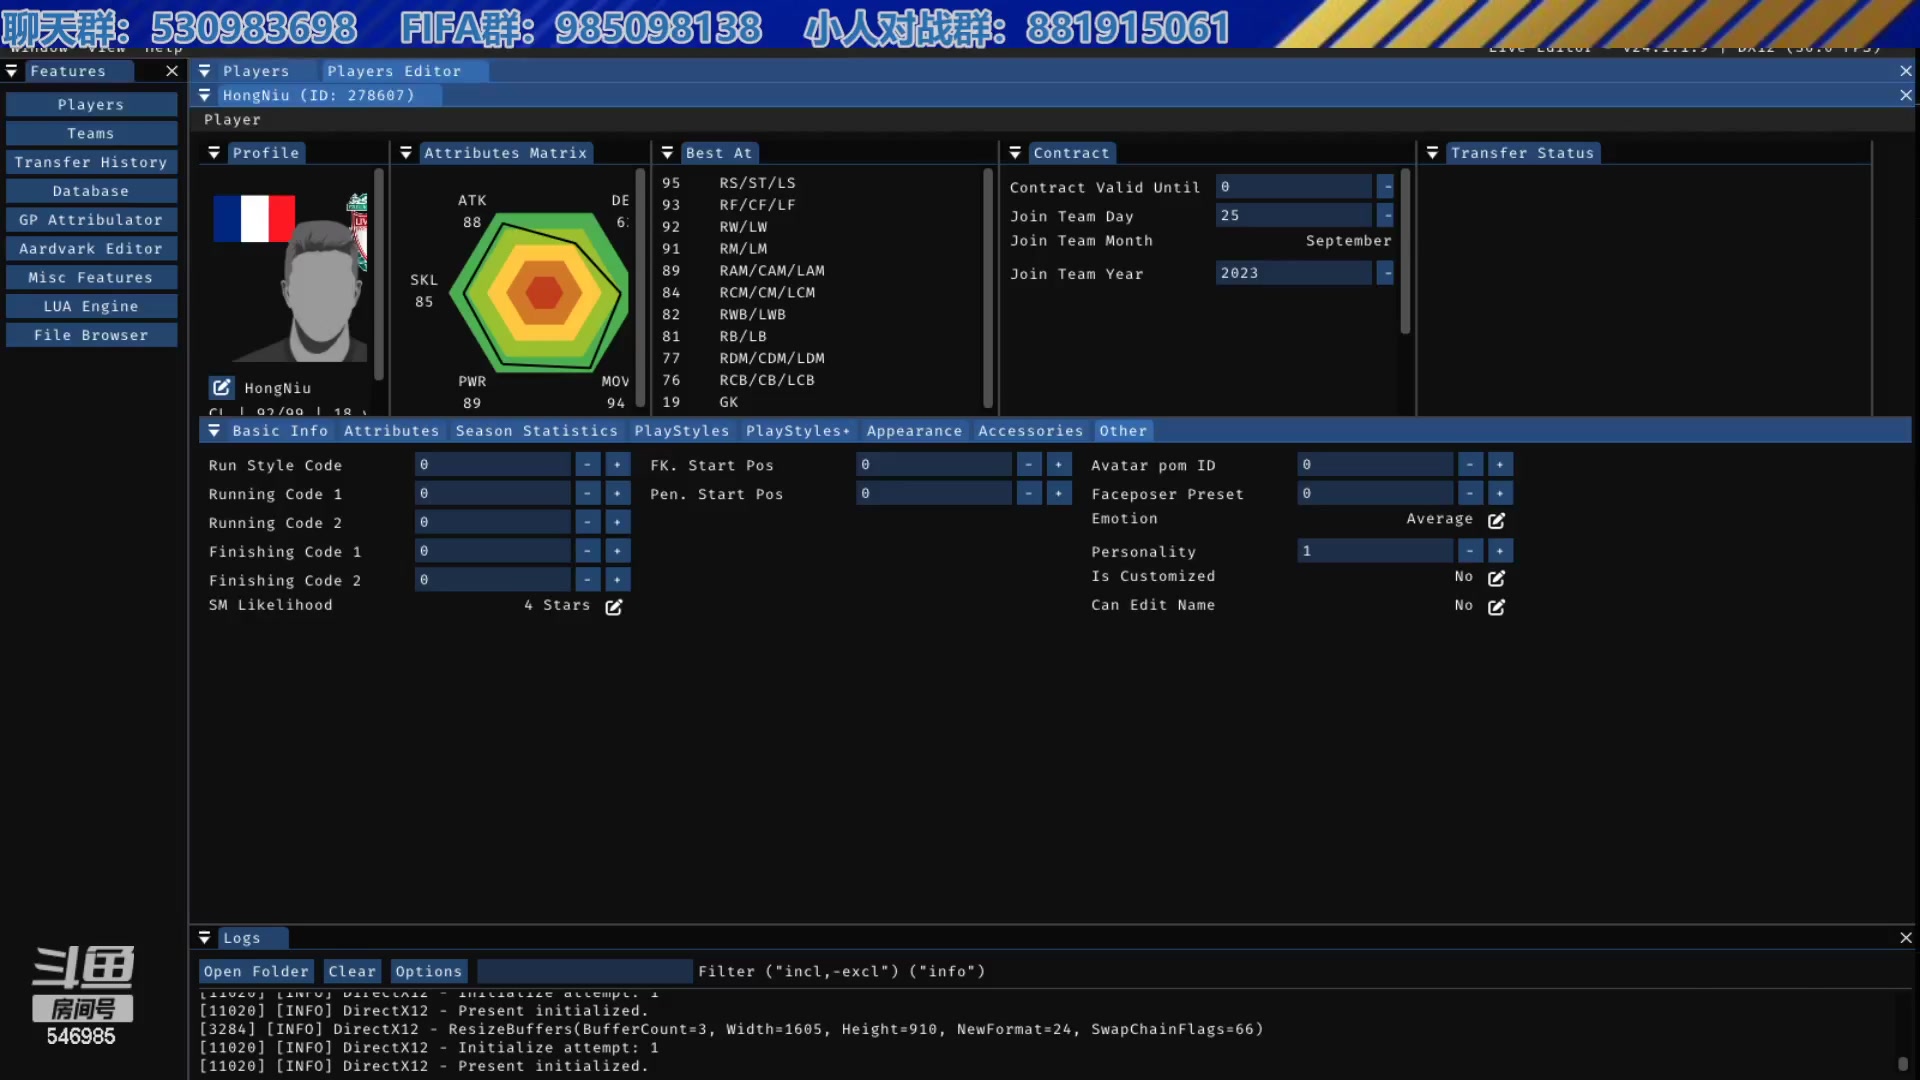Decrease the Contract Valid Until value

tap(1386, 187)
